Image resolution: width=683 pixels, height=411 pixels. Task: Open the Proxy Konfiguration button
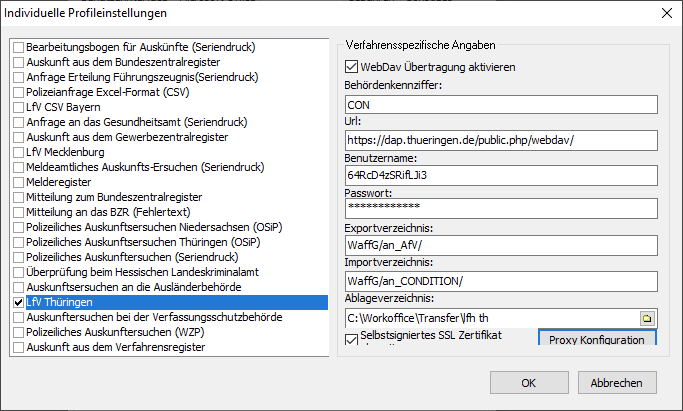point(597,340)
